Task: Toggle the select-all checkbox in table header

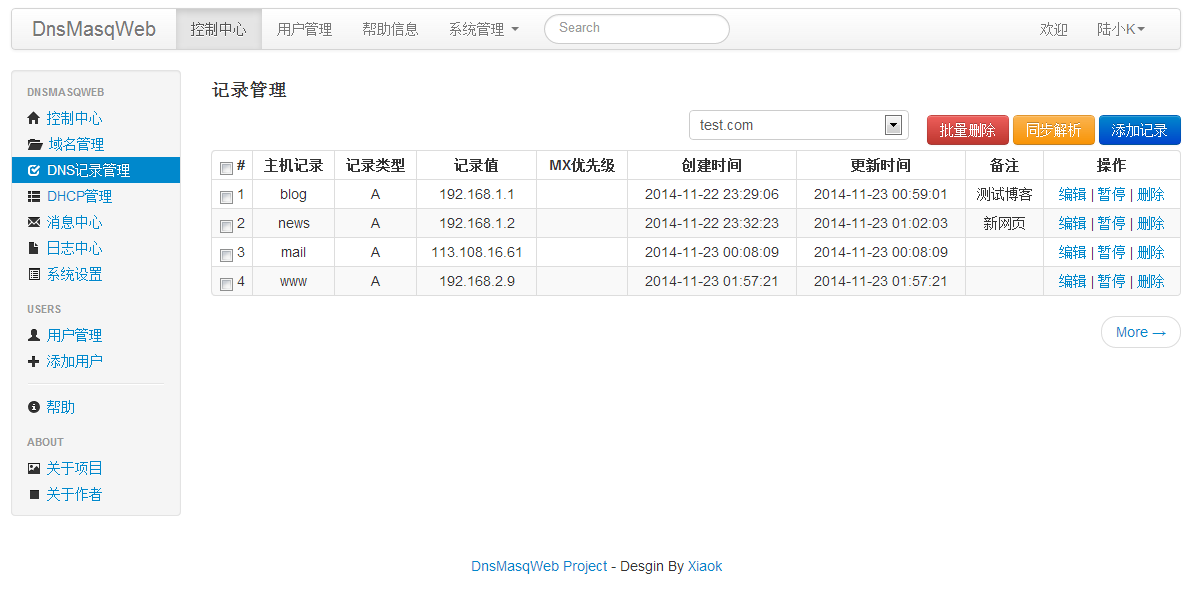Action: pos(226,168)
